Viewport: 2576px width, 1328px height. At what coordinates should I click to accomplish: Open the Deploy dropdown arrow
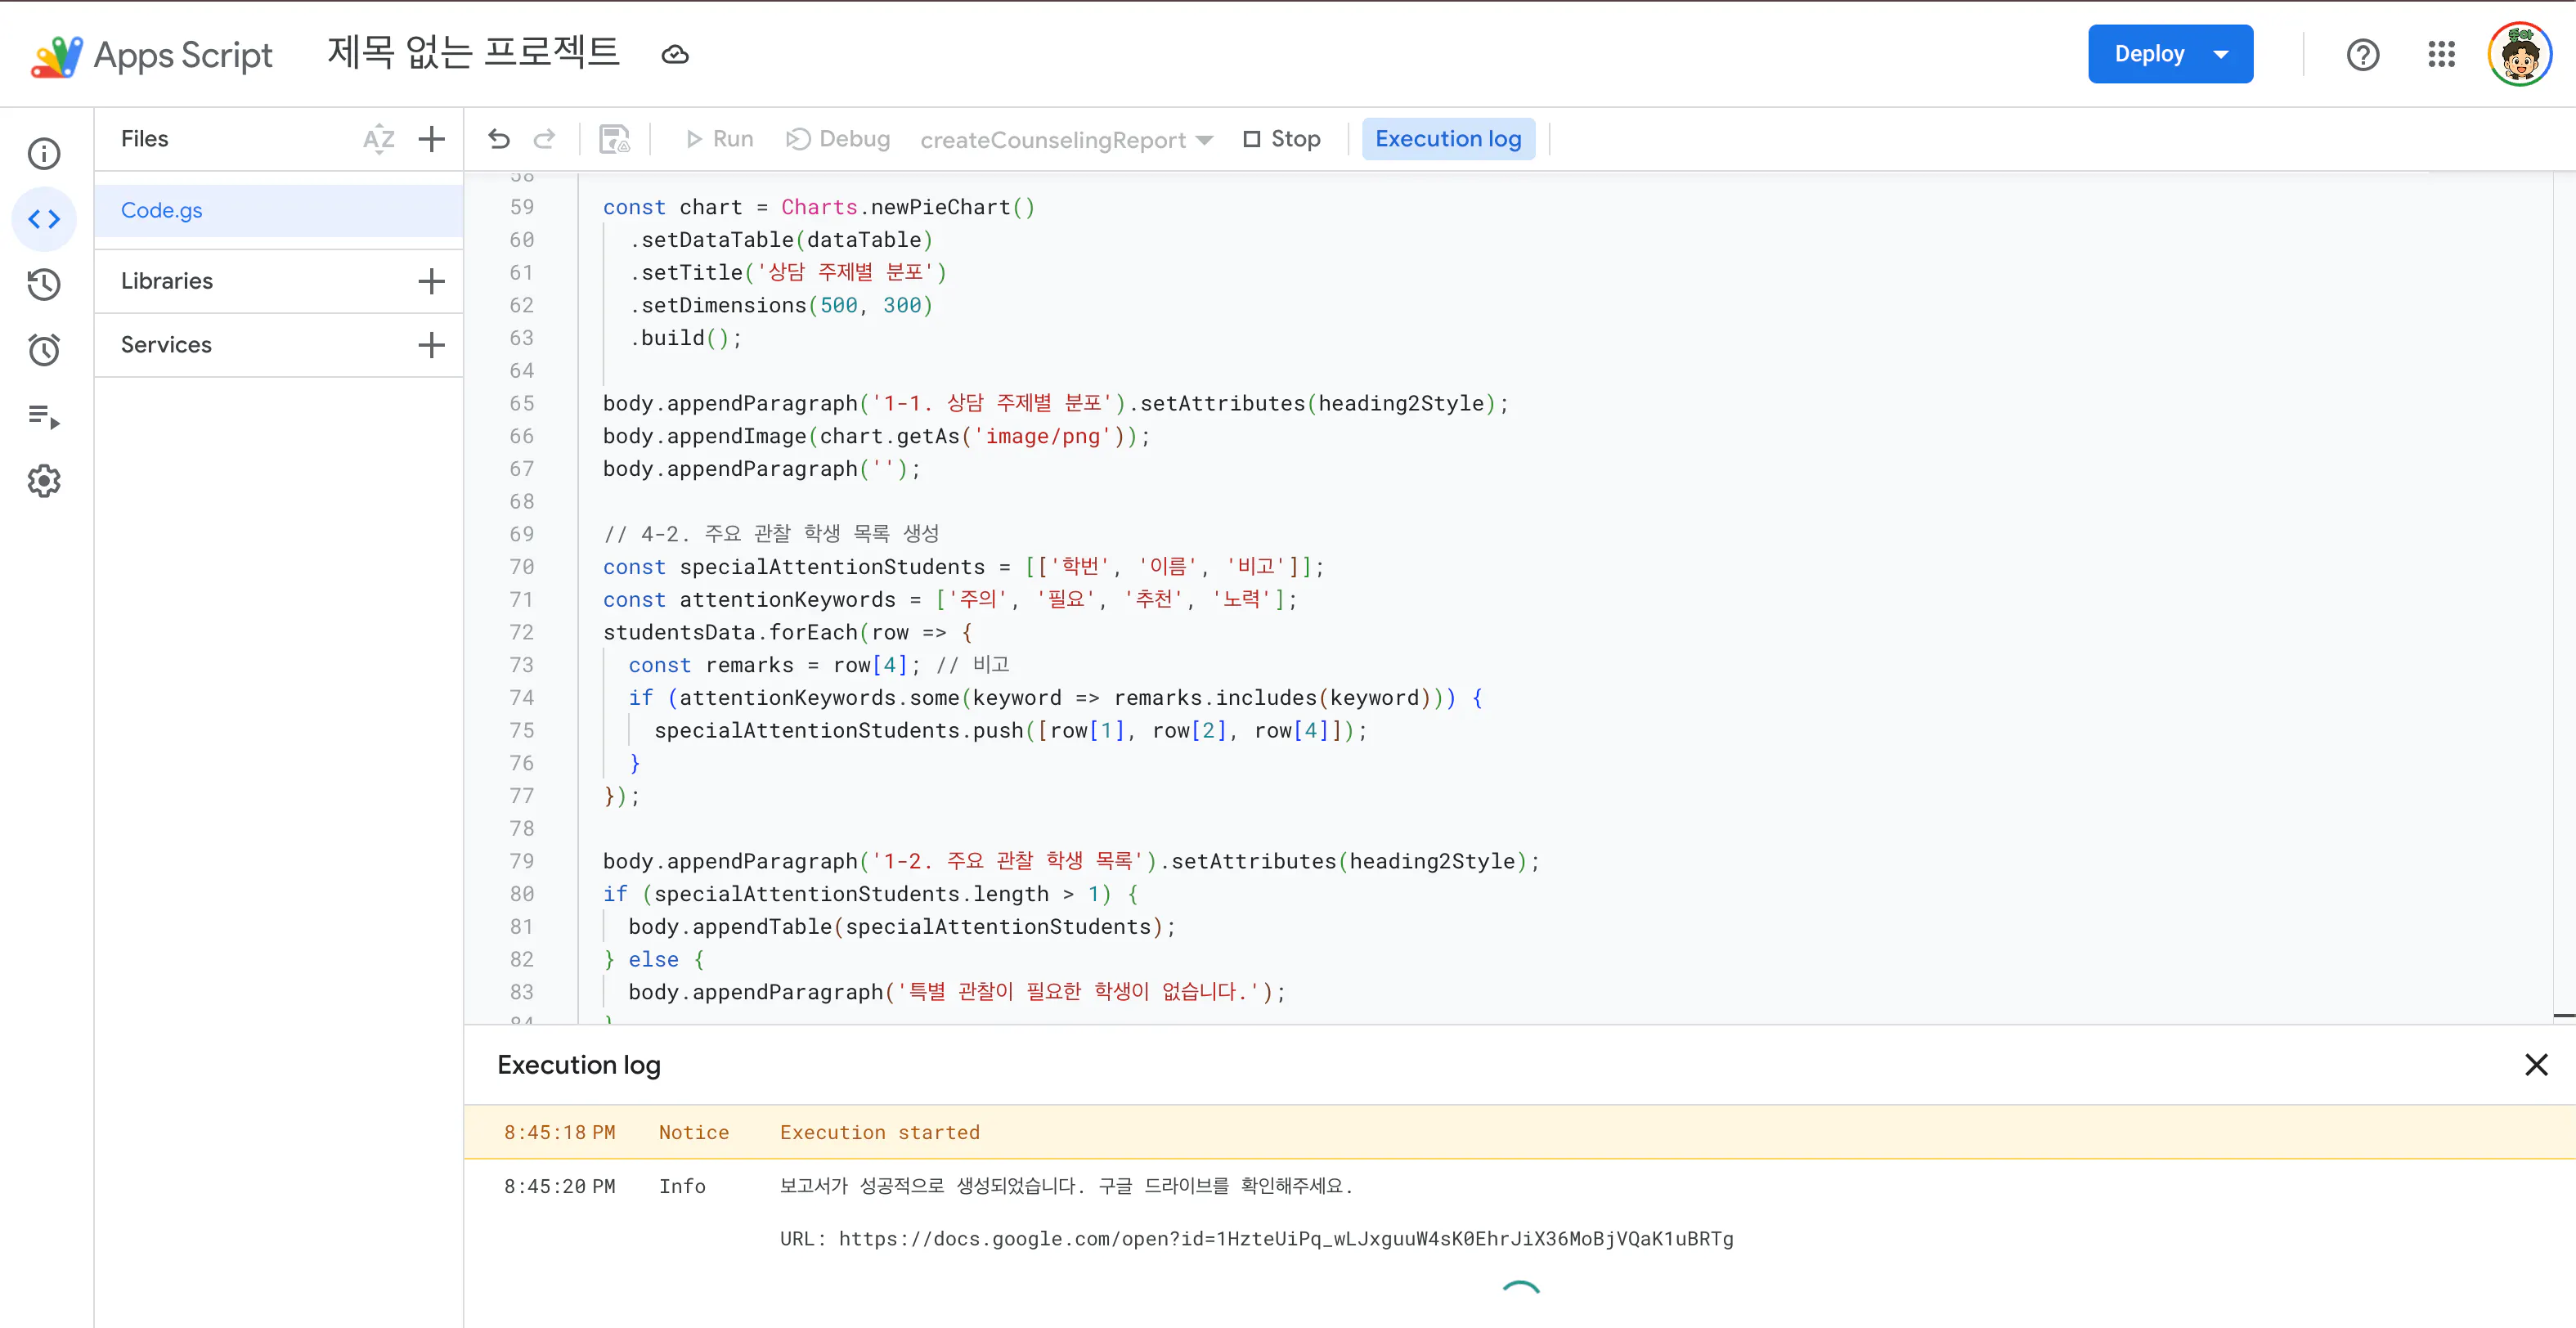coord(2221,54)
